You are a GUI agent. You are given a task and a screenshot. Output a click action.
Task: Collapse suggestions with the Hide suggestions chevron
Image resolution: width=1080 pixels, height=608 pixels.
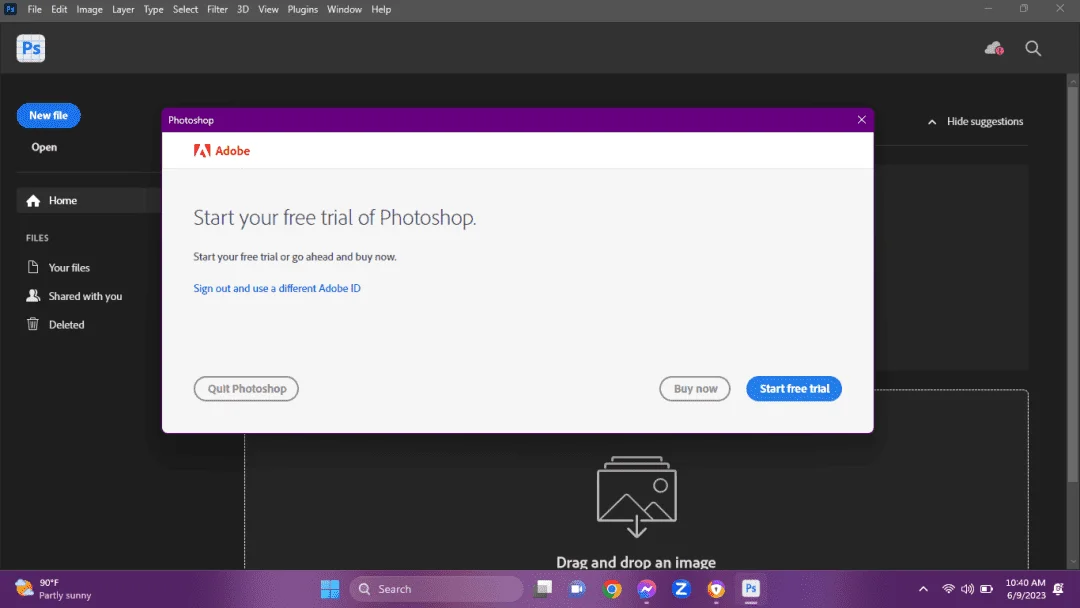932,122
